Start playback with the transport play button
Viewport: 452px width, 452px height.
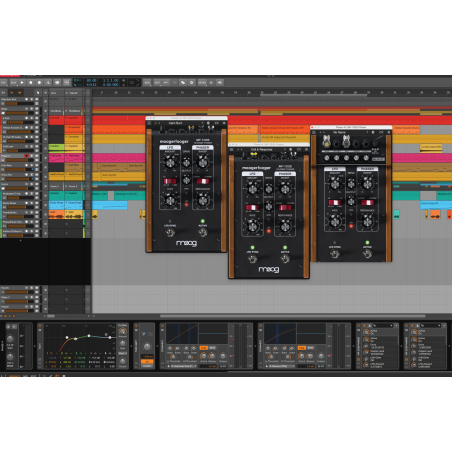tap(22, 82)
